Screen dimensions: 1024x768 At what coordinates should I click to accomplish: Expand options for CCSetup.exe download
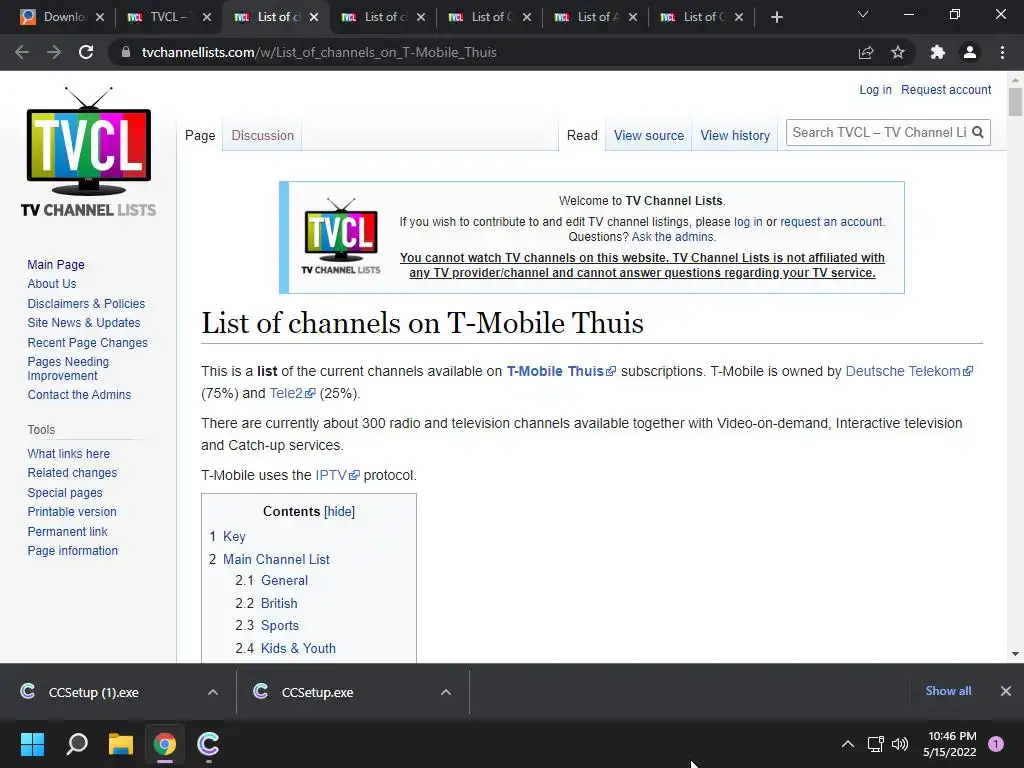(446, 692)
